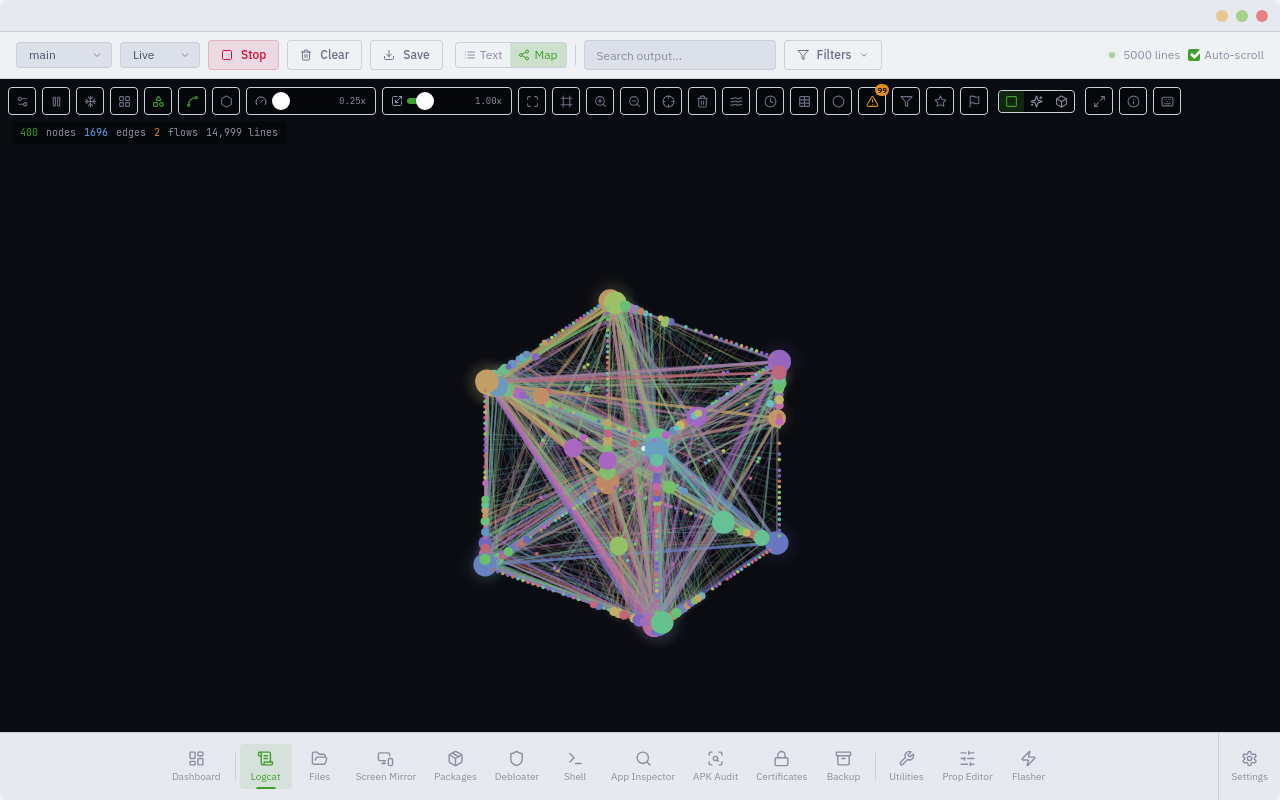
Task: Open the warnings icon with 99 badge
Action: click(872, 101)
